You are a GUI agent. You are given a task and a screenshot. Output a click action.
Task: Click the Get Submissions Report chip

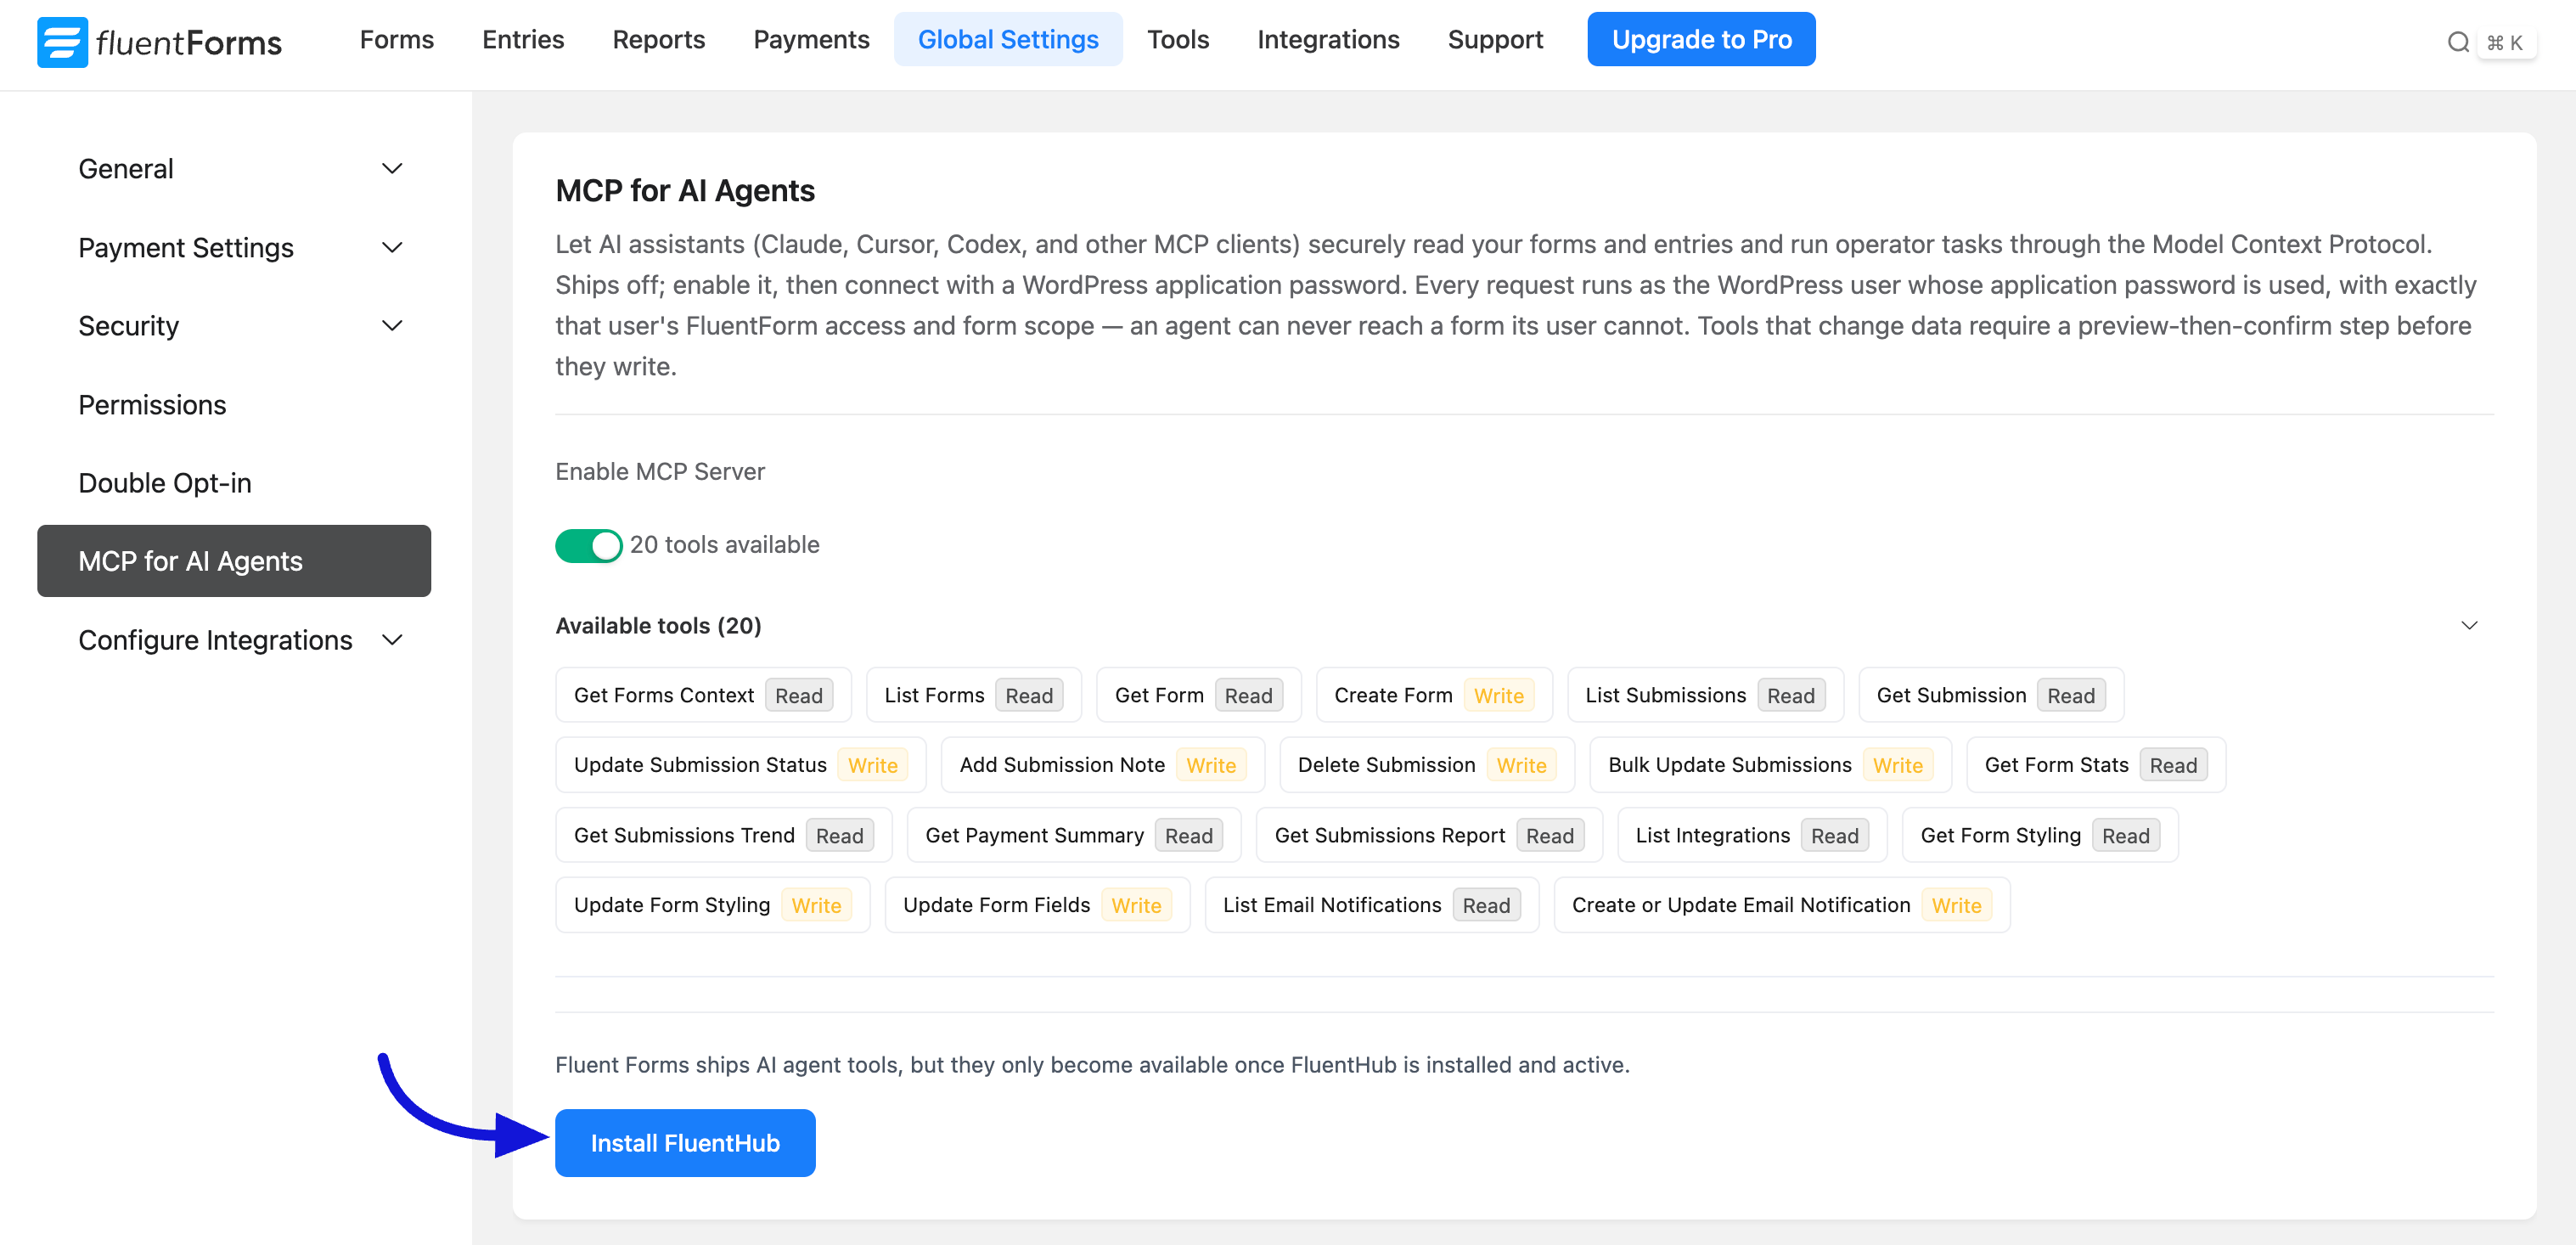point(1429,835)
